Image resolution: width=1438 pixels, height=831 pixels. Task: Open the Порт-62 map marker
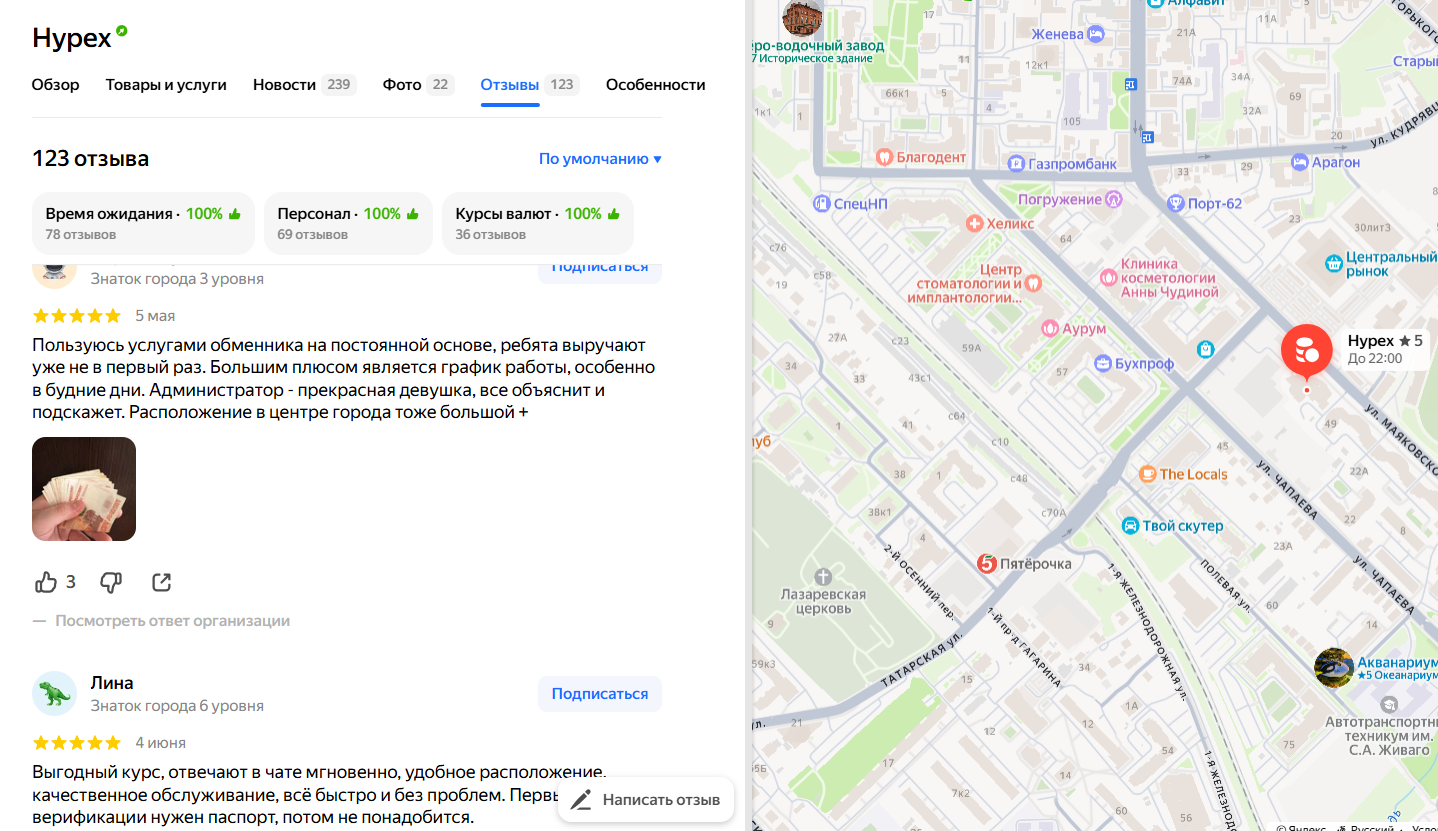(1176, 204)
